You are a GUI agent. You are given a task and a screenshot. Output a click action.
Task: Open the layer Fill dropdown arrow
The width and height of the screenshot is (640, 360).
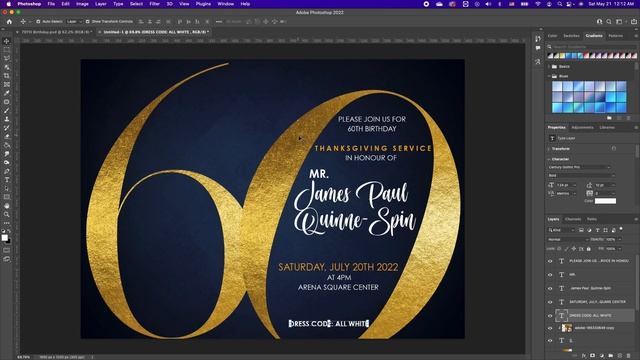(619, 249)
